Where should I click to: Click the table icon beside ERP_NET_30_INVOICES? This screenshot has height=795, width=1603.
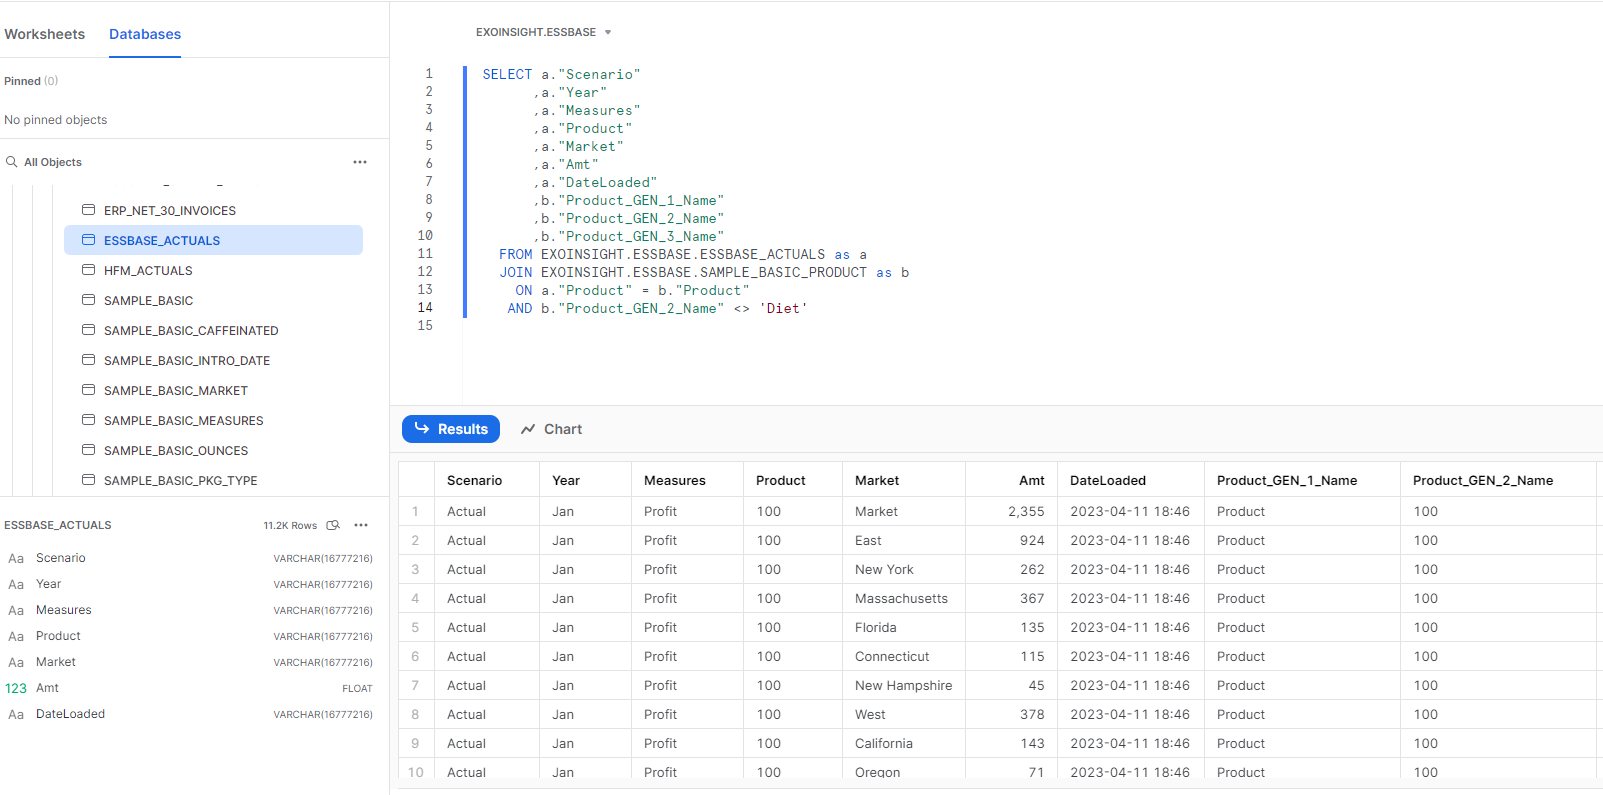point(89,210)
